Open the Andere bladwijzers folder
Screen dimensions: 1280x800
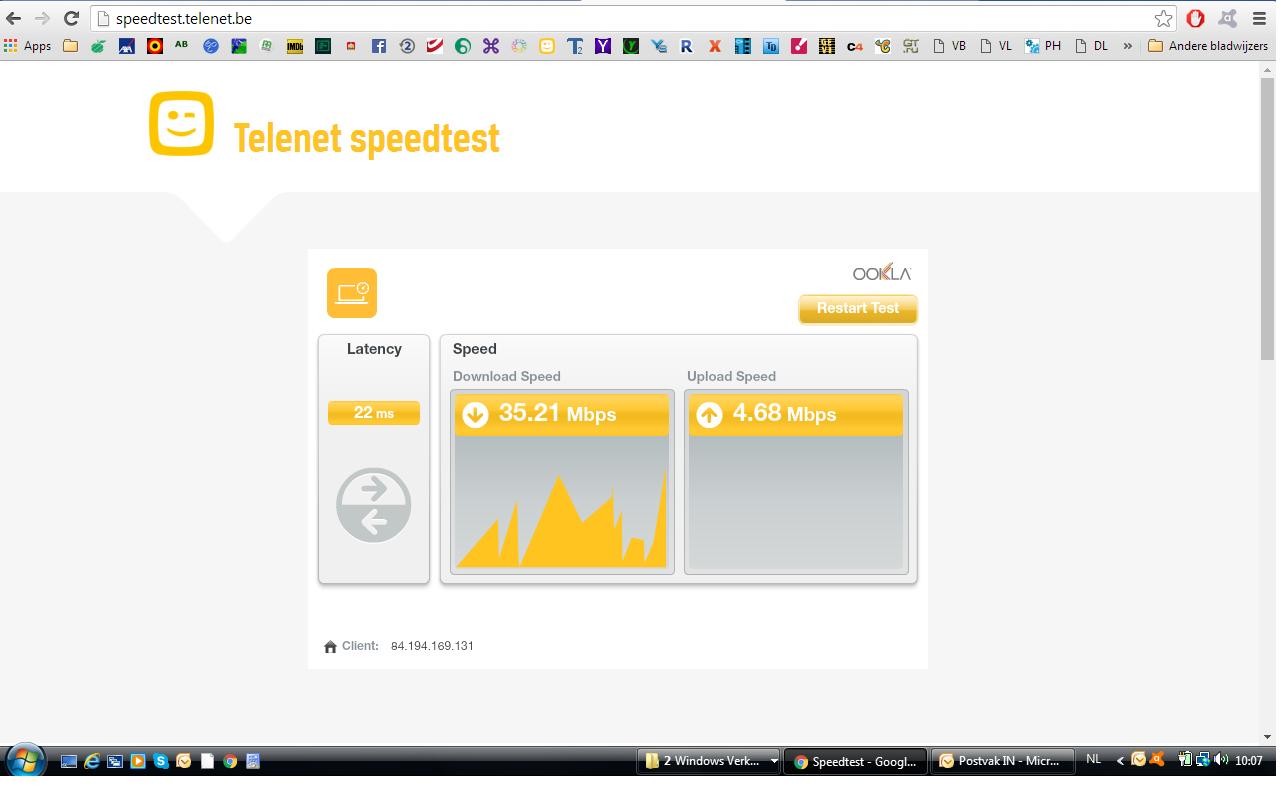[1208, 46]
